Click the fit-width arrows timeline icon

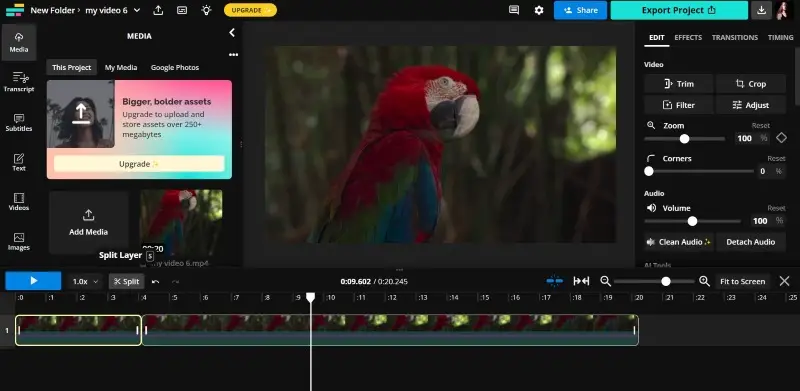coord(581,281)
